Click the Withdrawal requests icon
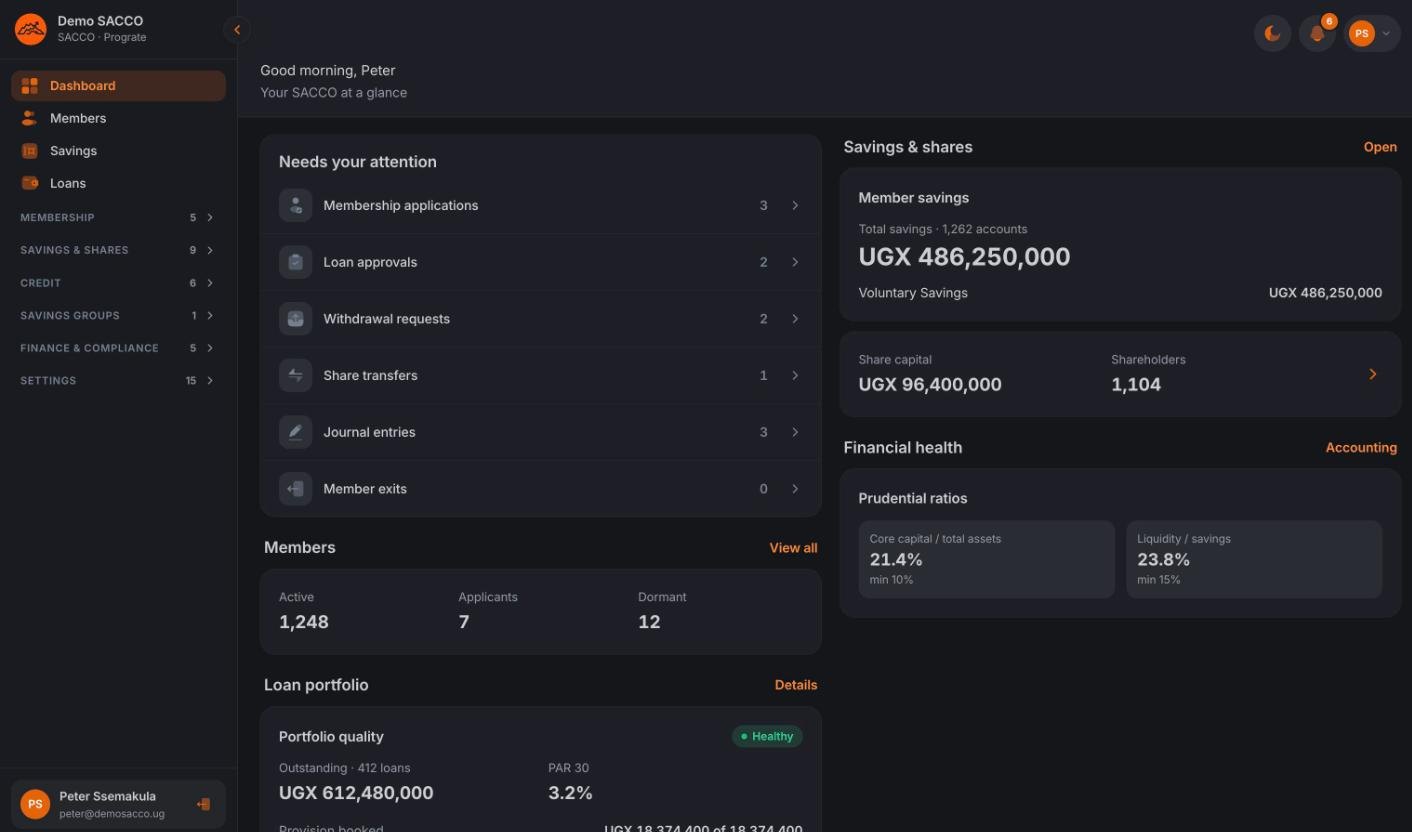The width and height of the screenshot is (1412, 832). click(295, 319)
